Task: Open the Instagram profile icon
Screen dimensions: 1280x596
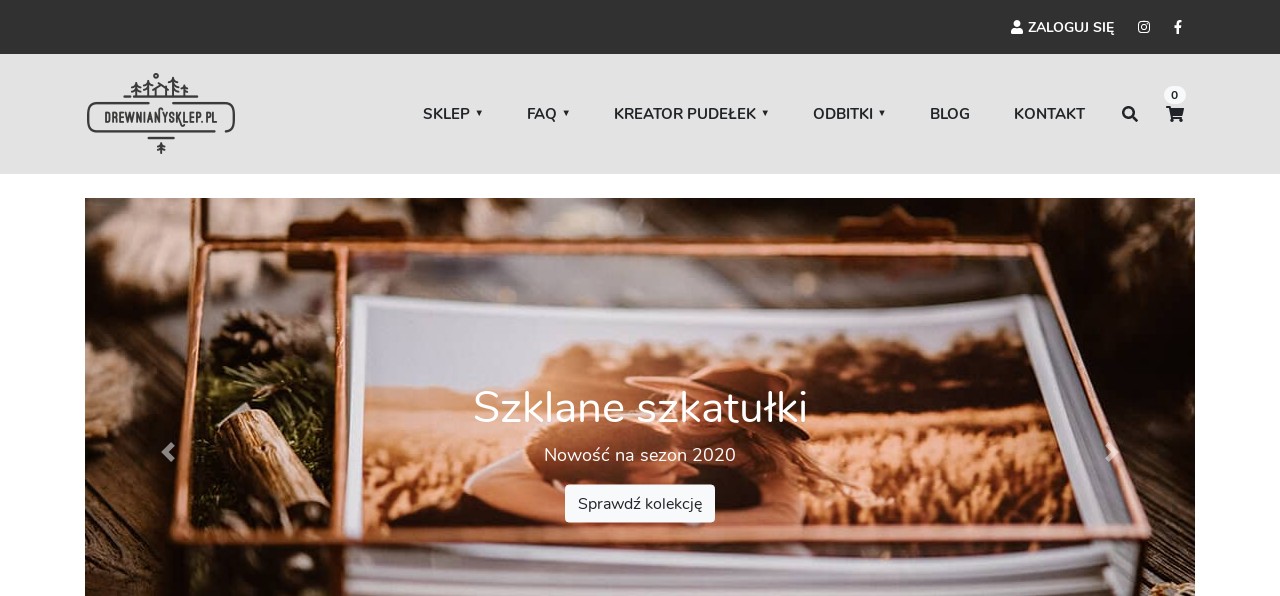Action: click(x=1144, y=27)
